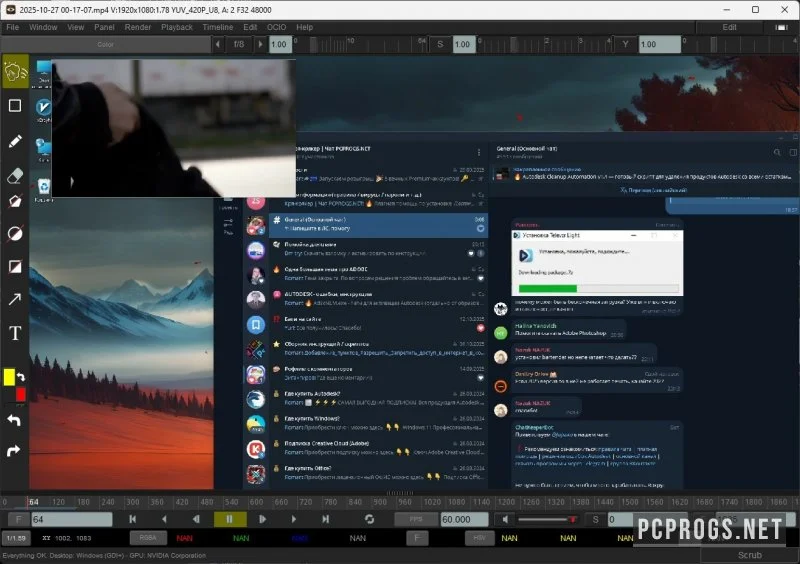
Task: Open the red background color swatch
Action: [x=20, y=395]
